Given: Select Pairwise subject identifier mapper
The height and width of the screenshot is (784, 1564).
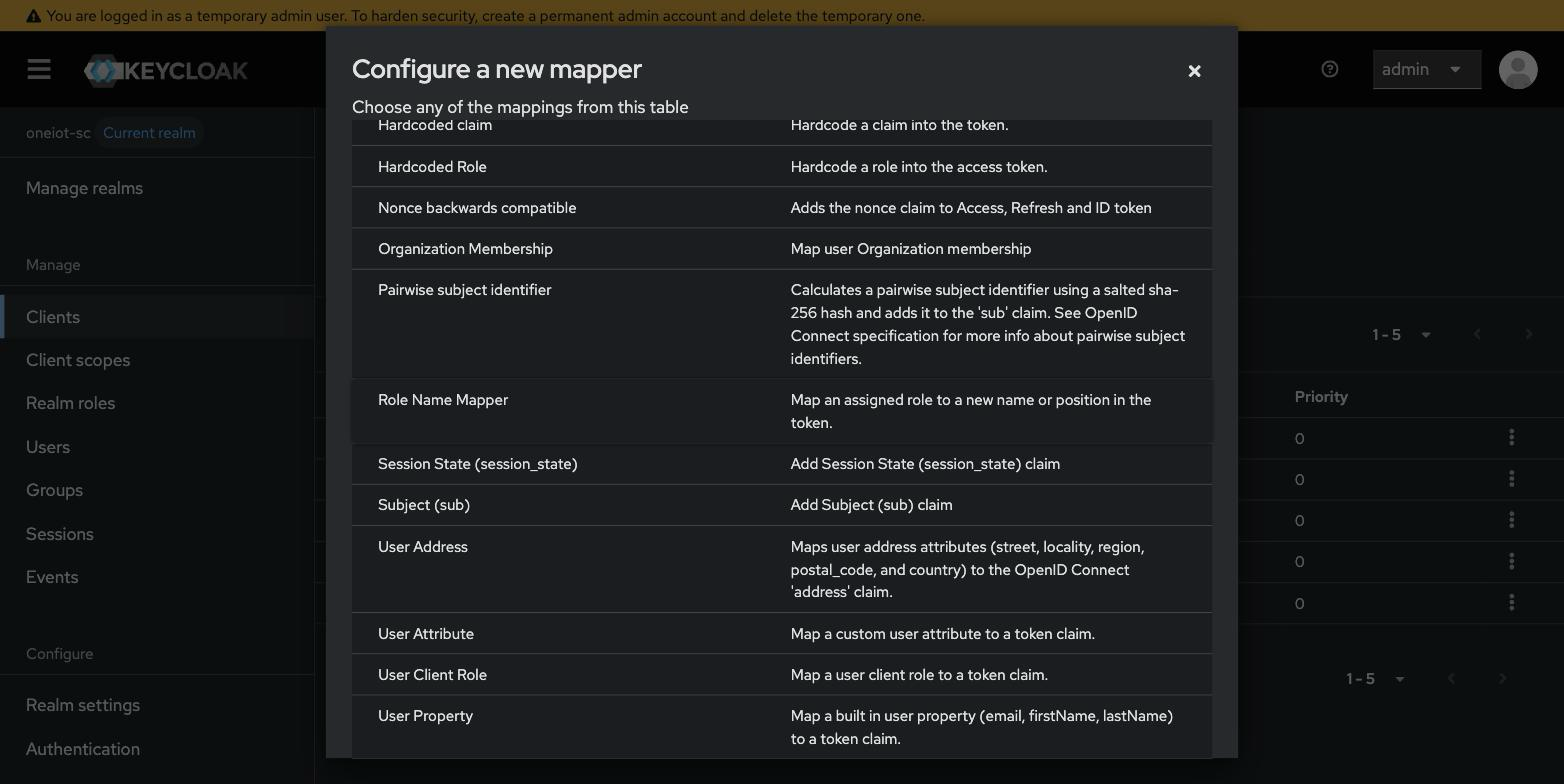Looking at the screenshot, I should [782, 324].
